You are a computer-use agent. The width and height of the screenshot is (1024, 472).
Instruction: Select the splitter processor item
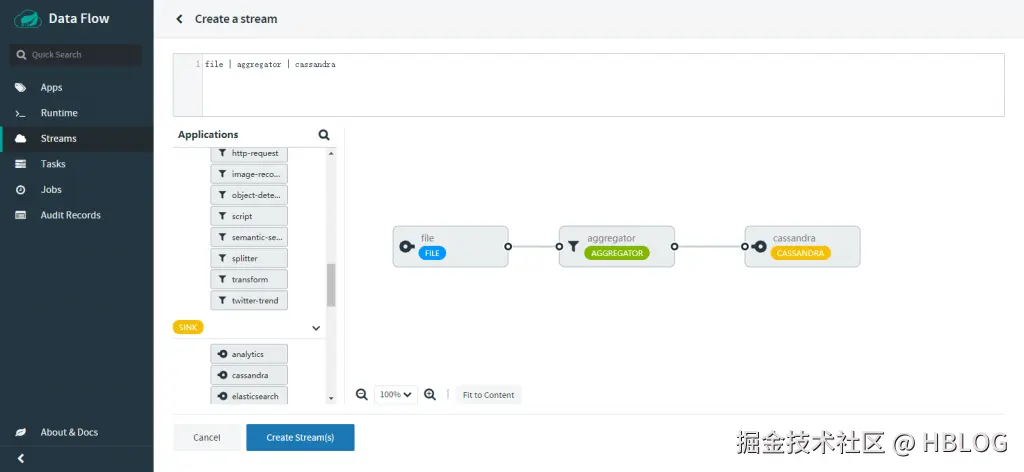click(x=249, y=259)
